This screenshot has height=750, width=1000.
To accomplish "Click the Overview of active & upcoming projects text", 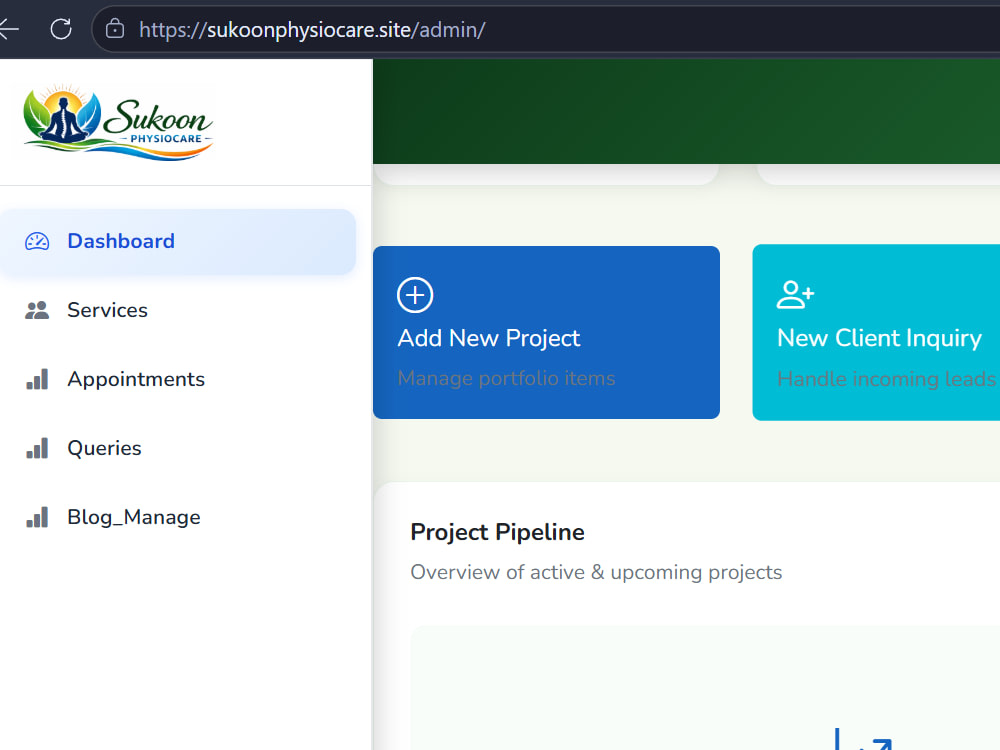I will tap(596, 572).
